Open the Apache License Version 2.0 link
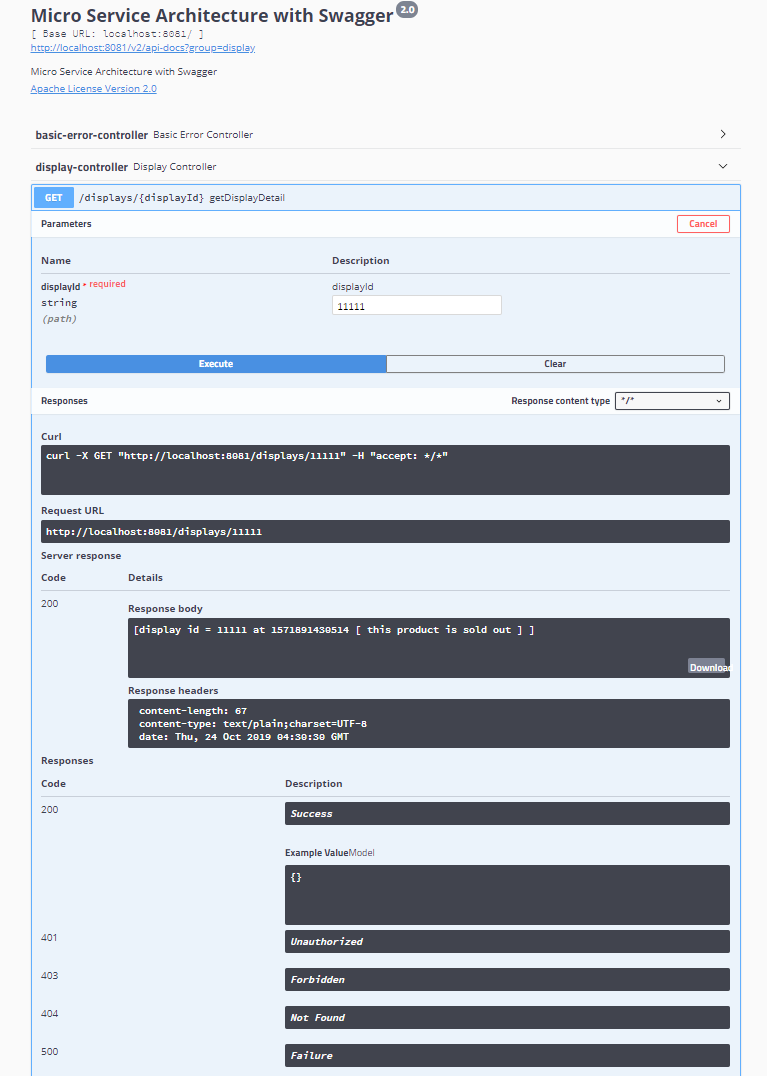 [x=93, y=89]
